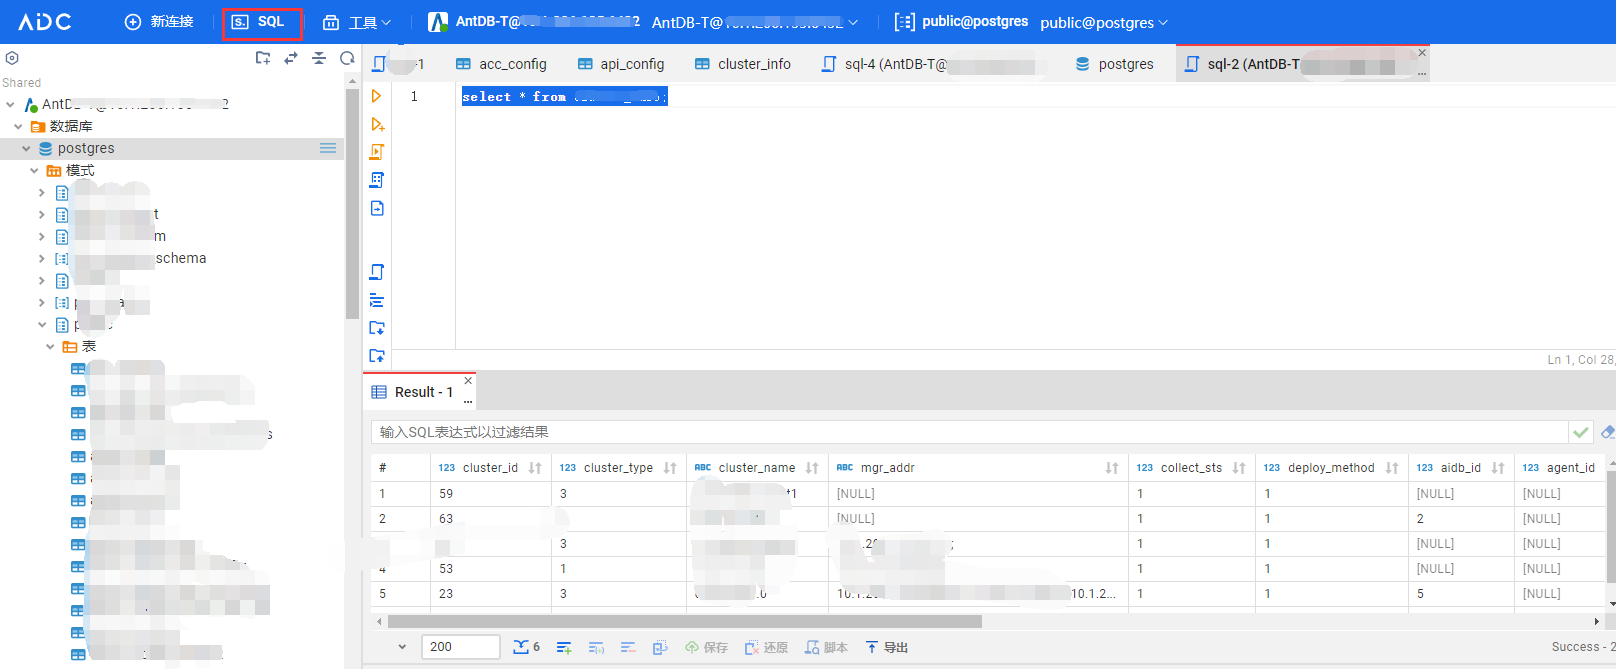Click the Save (保存) button
This screenshot has height=669, width=1616.
[x=706, y=648]
